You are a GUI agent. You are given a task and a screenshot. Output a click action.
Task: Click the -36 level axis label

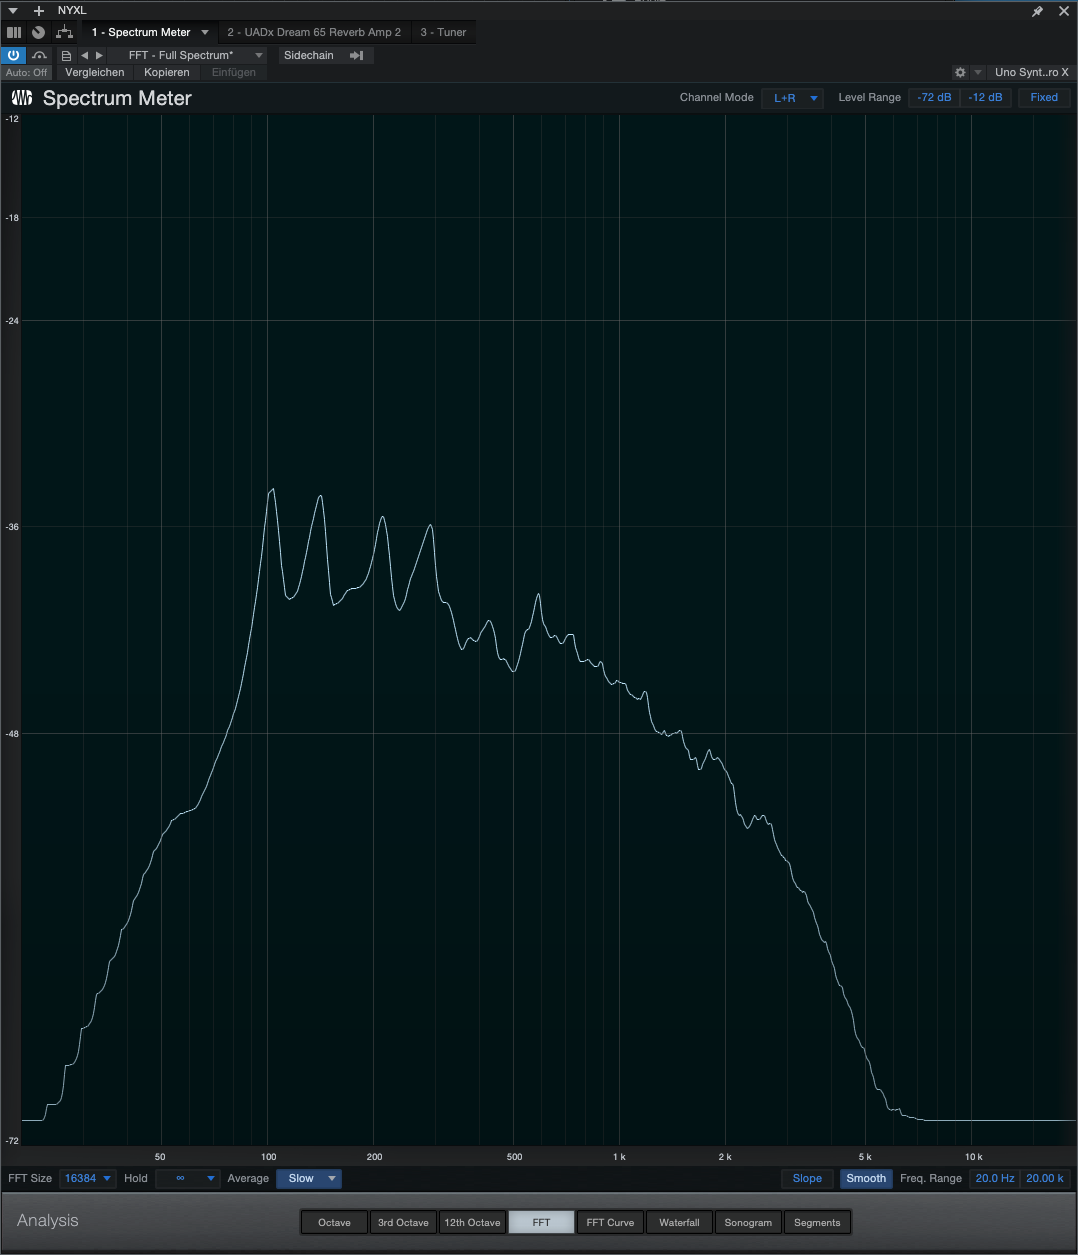12,527
